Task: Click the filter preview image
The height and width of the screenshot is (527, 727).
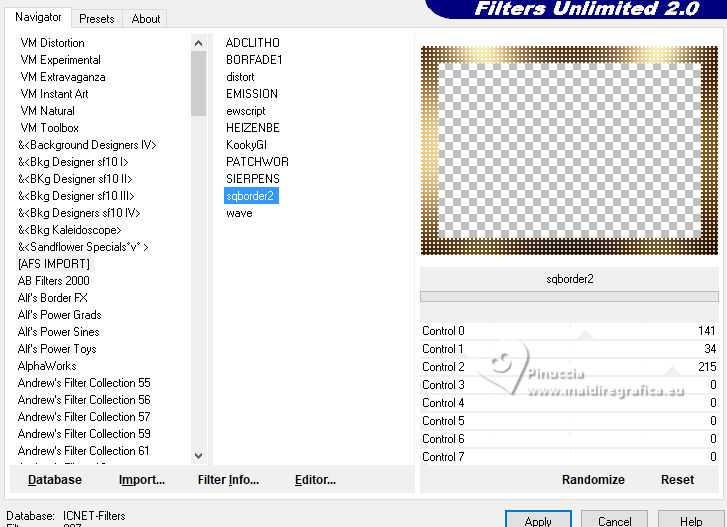Action: coord(569,151)
